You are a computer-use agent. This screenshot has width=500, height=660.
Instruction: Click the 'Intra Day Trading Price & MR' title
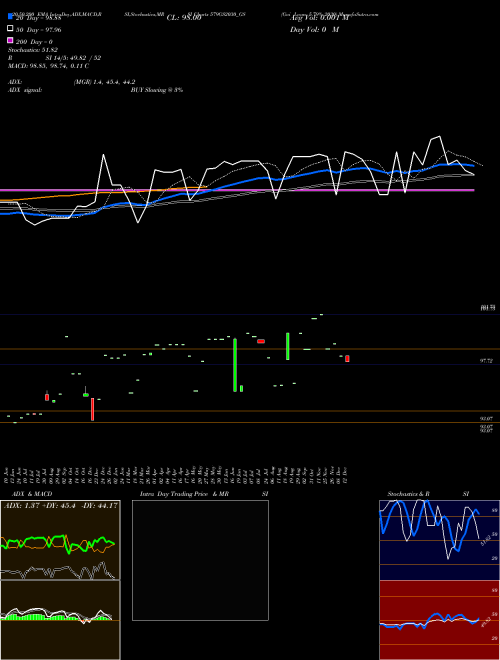(184, 494)
